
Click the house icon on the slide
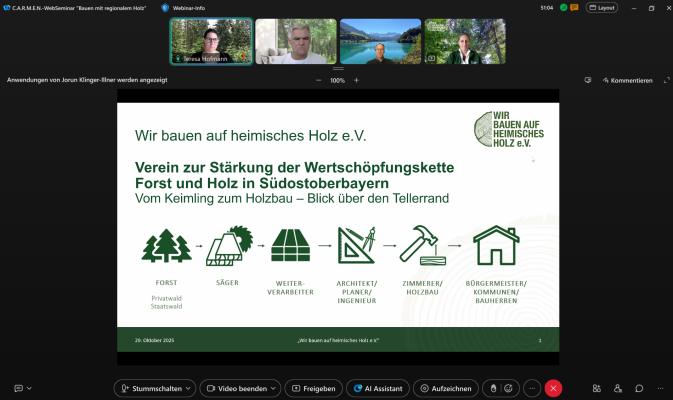click(x=496, y=245)
